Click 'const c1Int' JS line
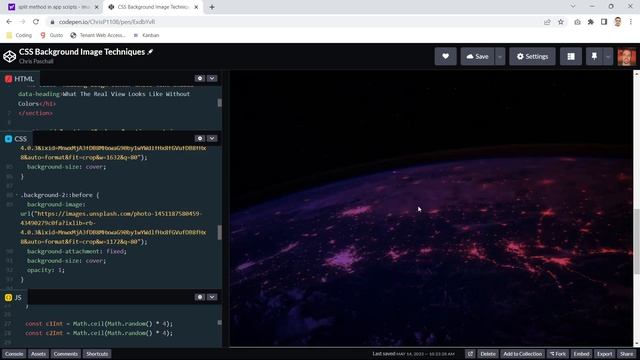Screen dimensions: 640x360 [99, 324]
